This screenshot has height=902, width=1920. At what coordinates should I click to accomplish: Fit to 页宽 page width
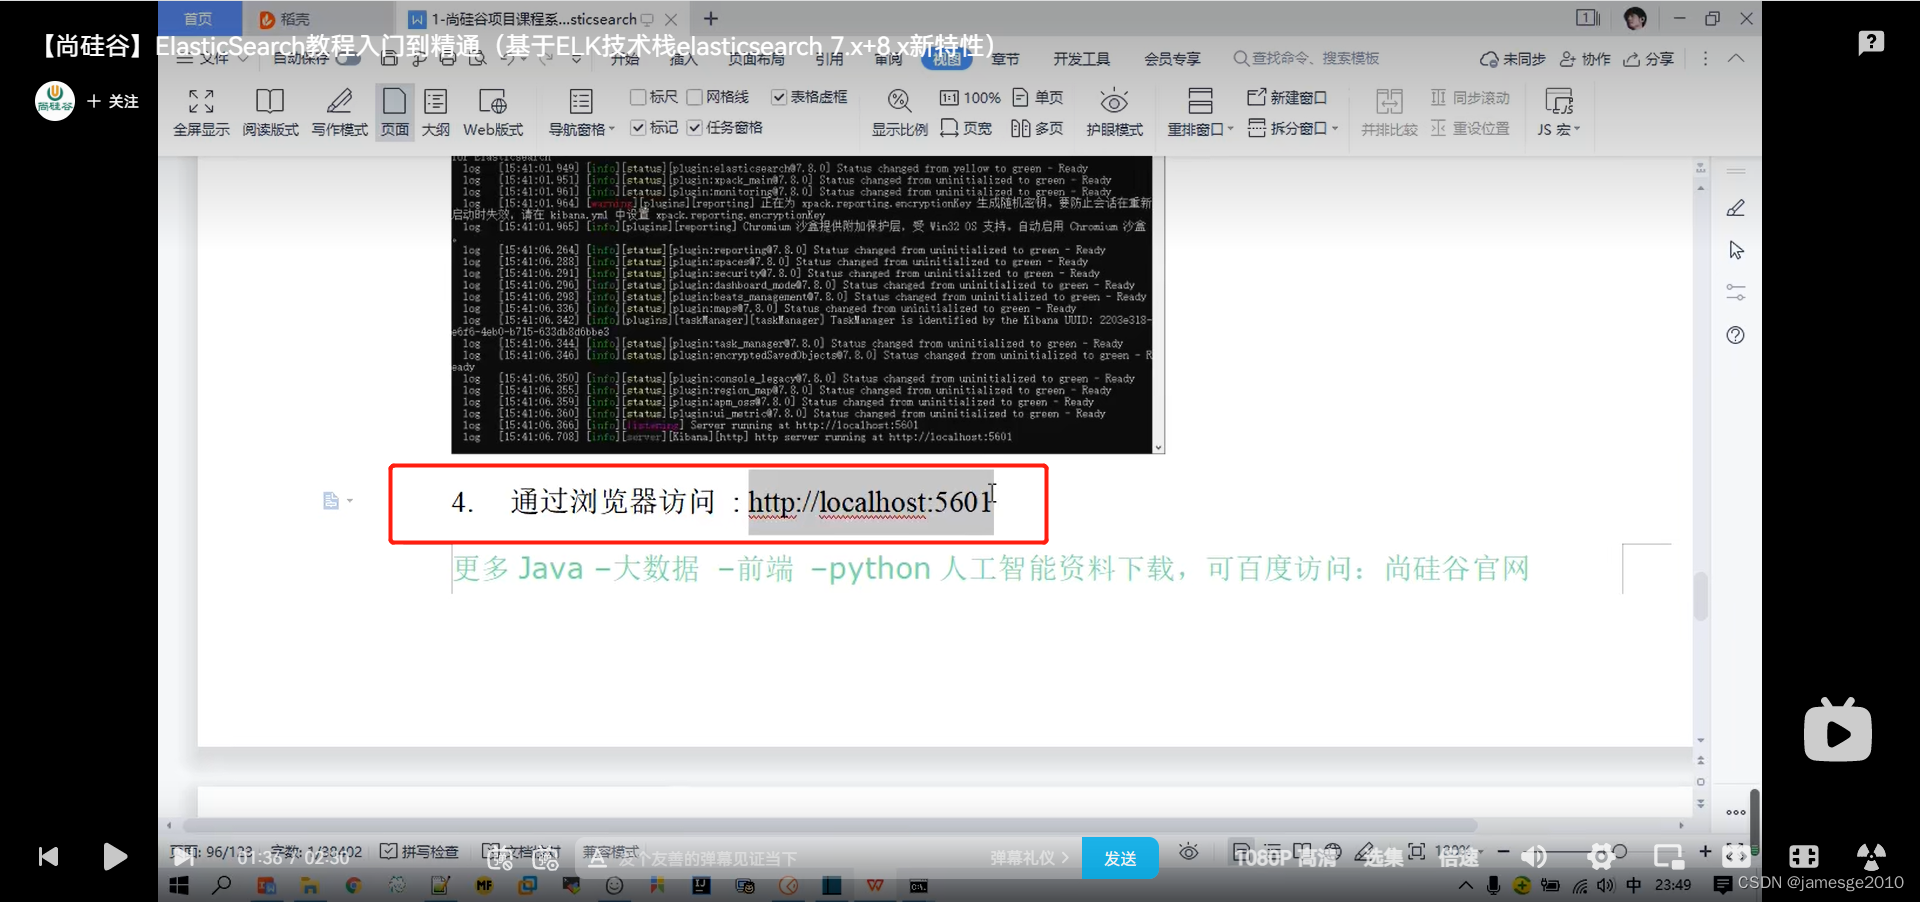(966, 128)
